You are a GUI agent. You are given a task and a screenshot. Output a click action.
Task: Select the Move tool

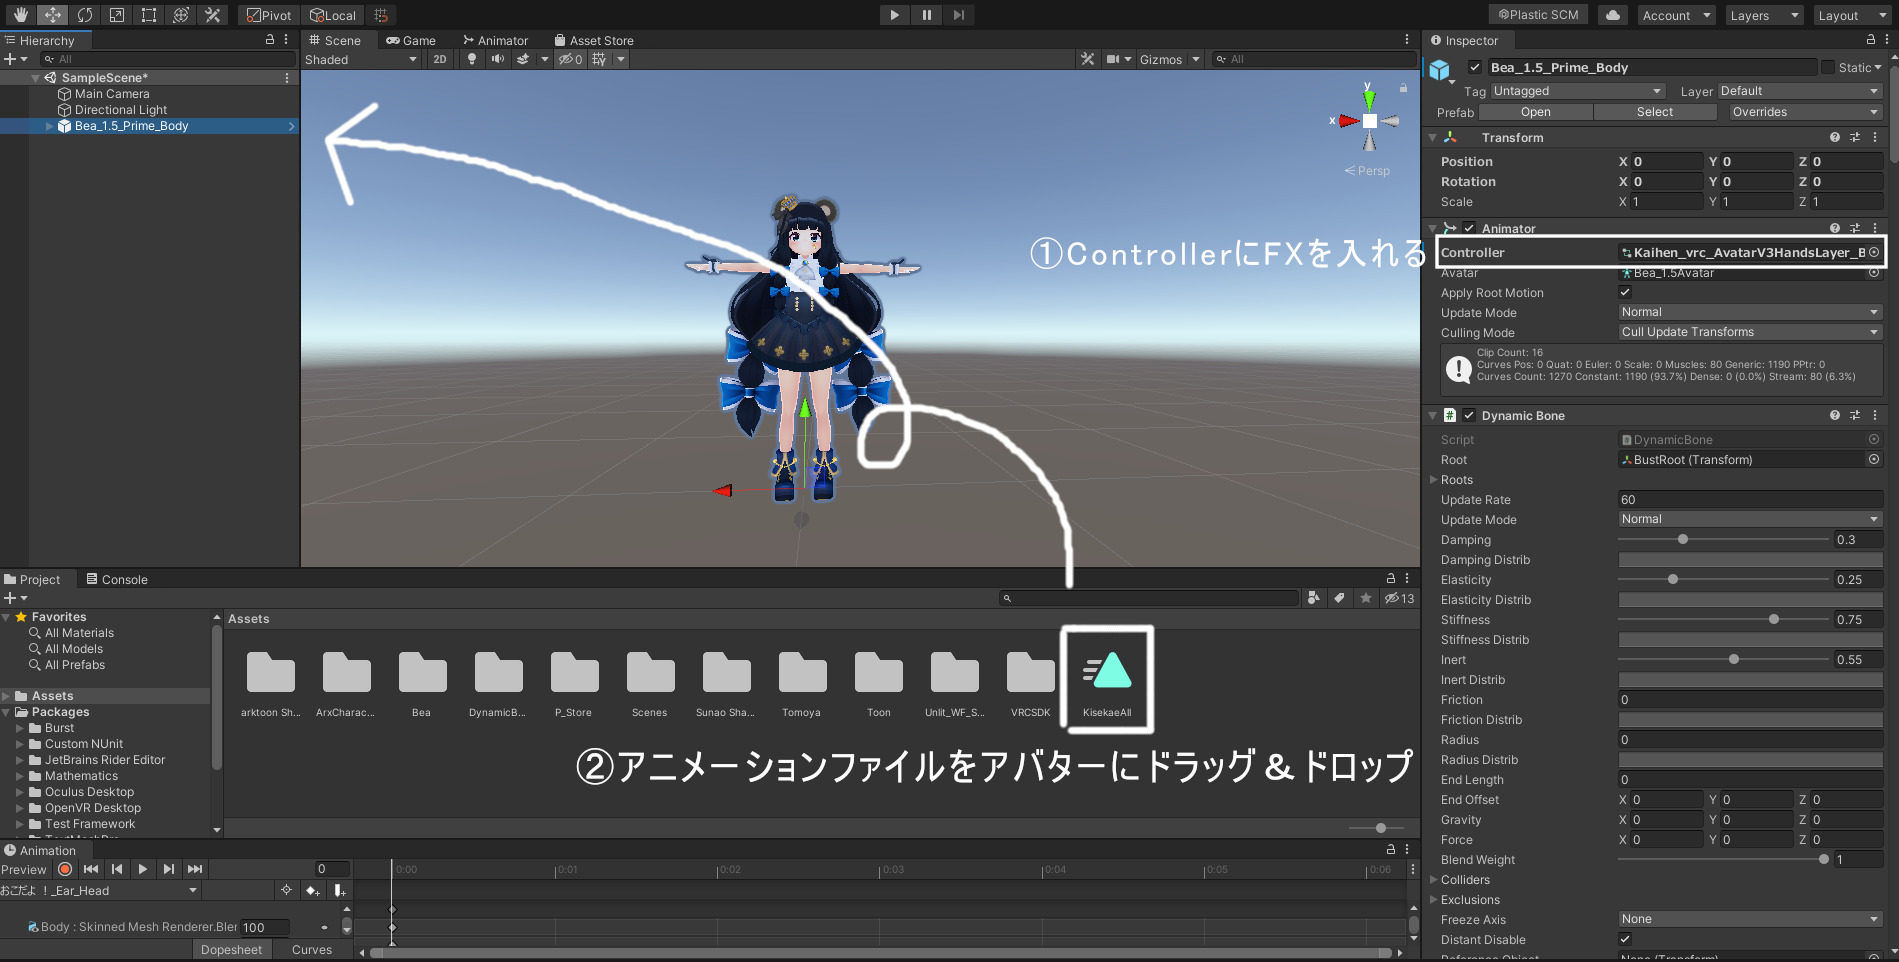click(52, 15)
